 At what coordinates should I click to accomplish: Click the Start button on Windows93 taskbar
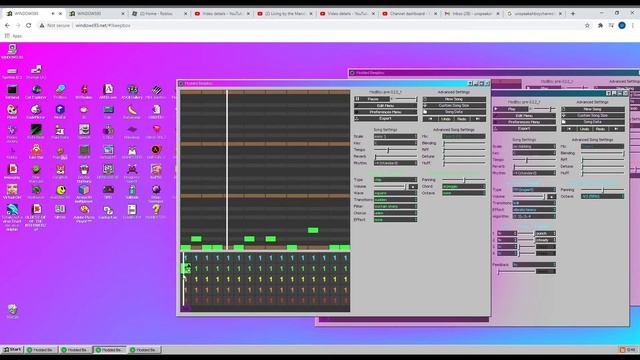(x=12, y=350)
